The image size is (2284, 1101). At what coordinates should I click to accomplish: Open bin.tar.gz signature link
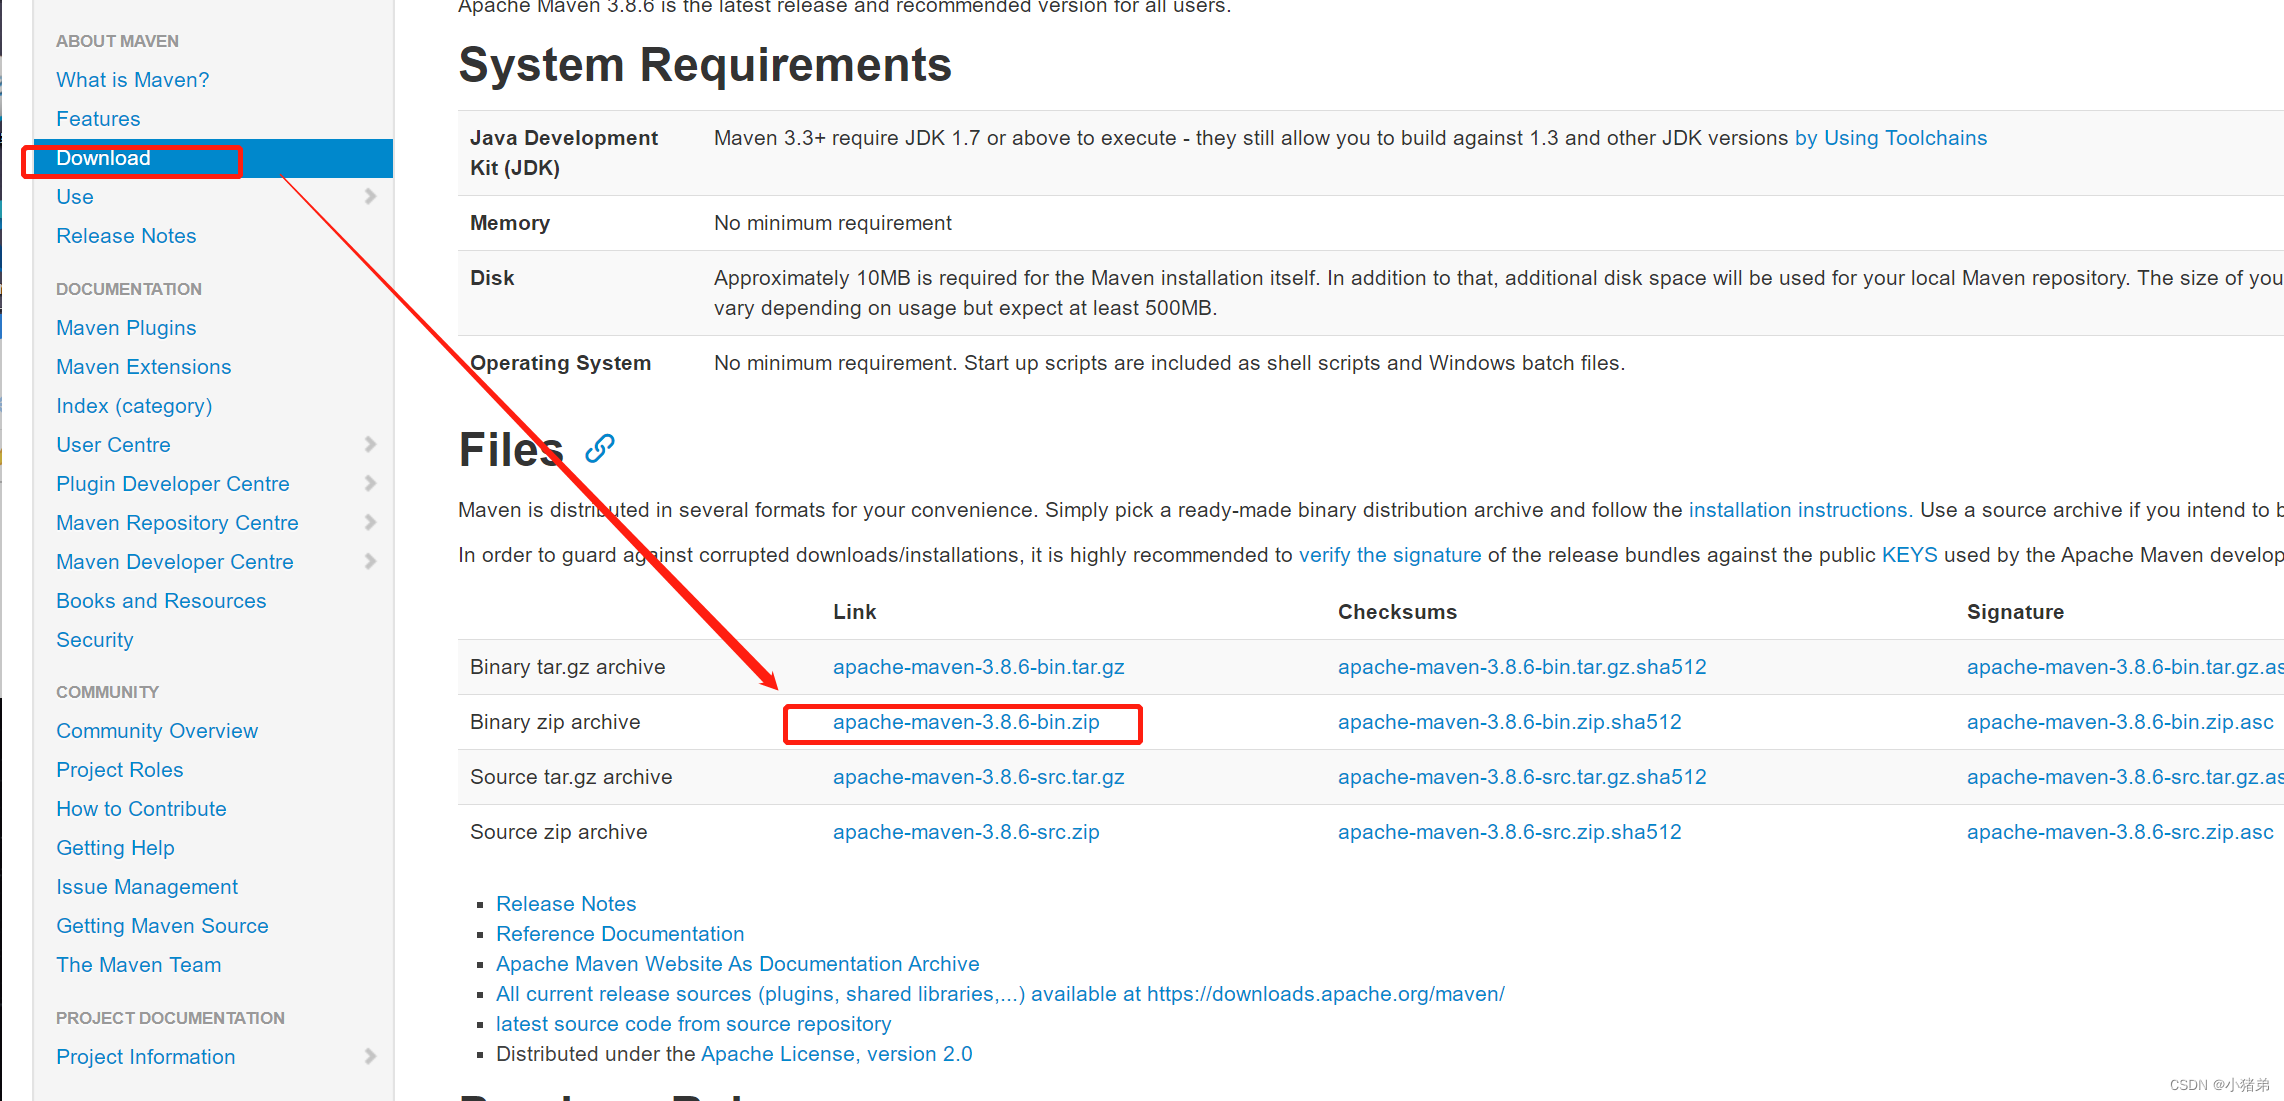tap(2125, 667)
